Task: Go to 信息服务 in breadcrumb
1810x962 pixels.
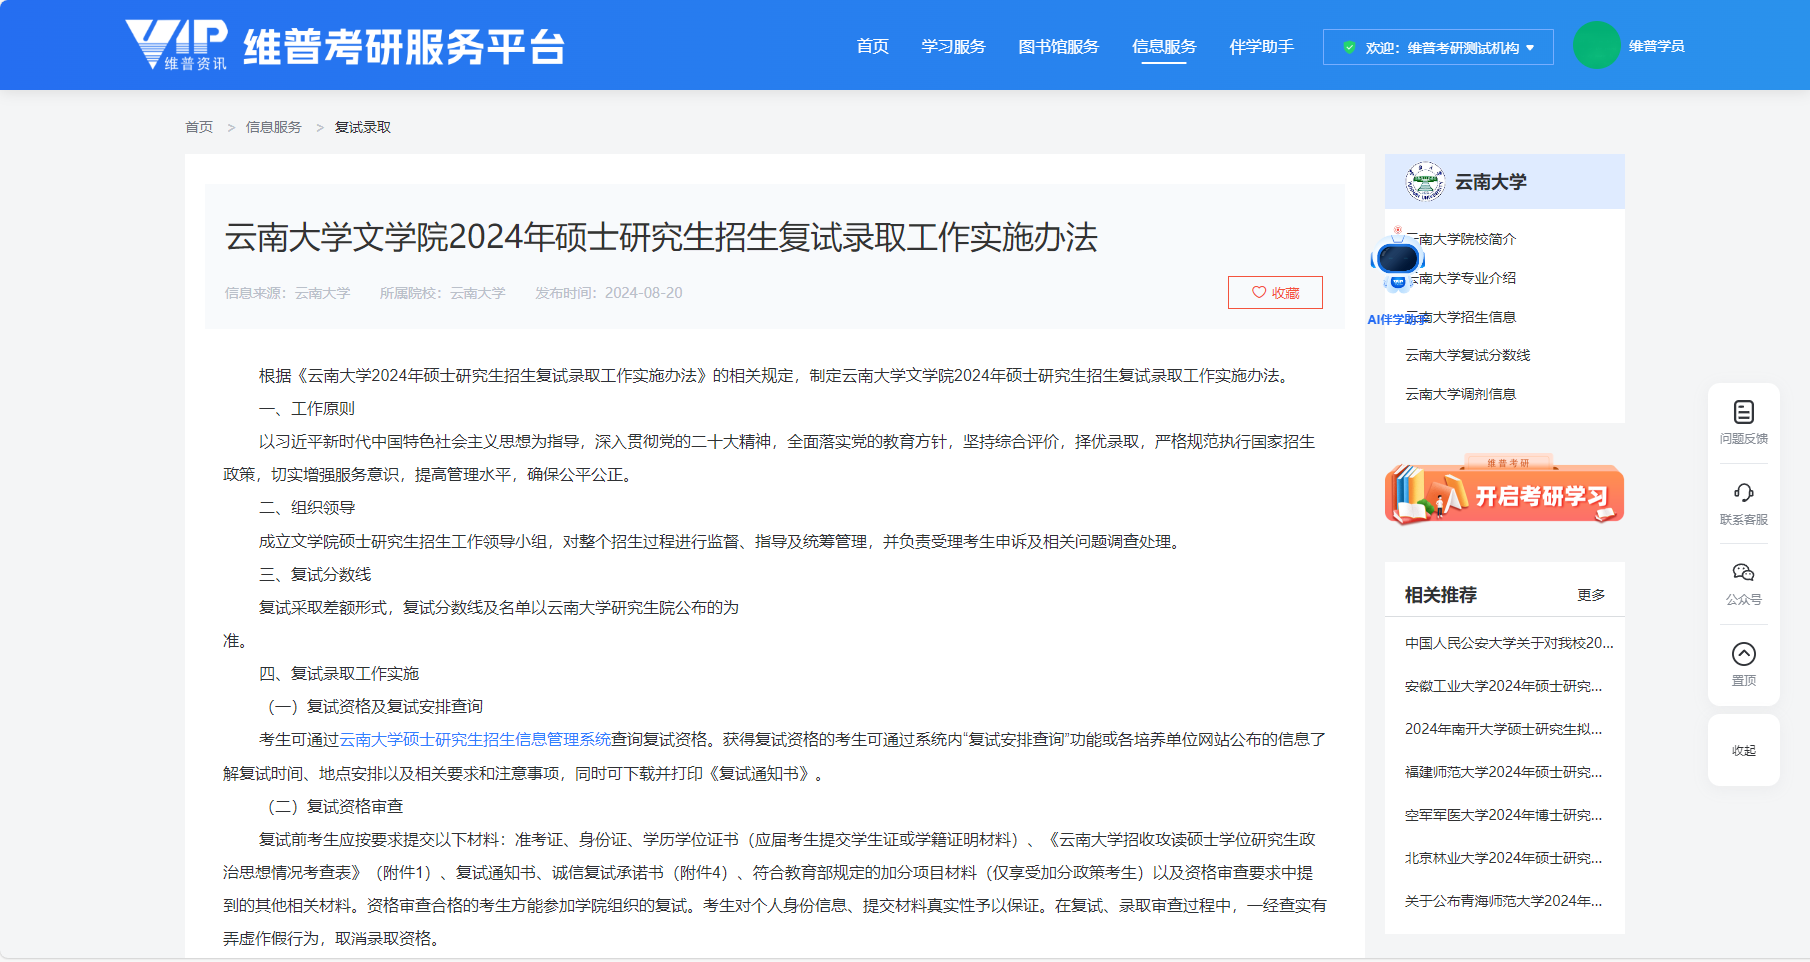Action: click(x=273, y=127)
